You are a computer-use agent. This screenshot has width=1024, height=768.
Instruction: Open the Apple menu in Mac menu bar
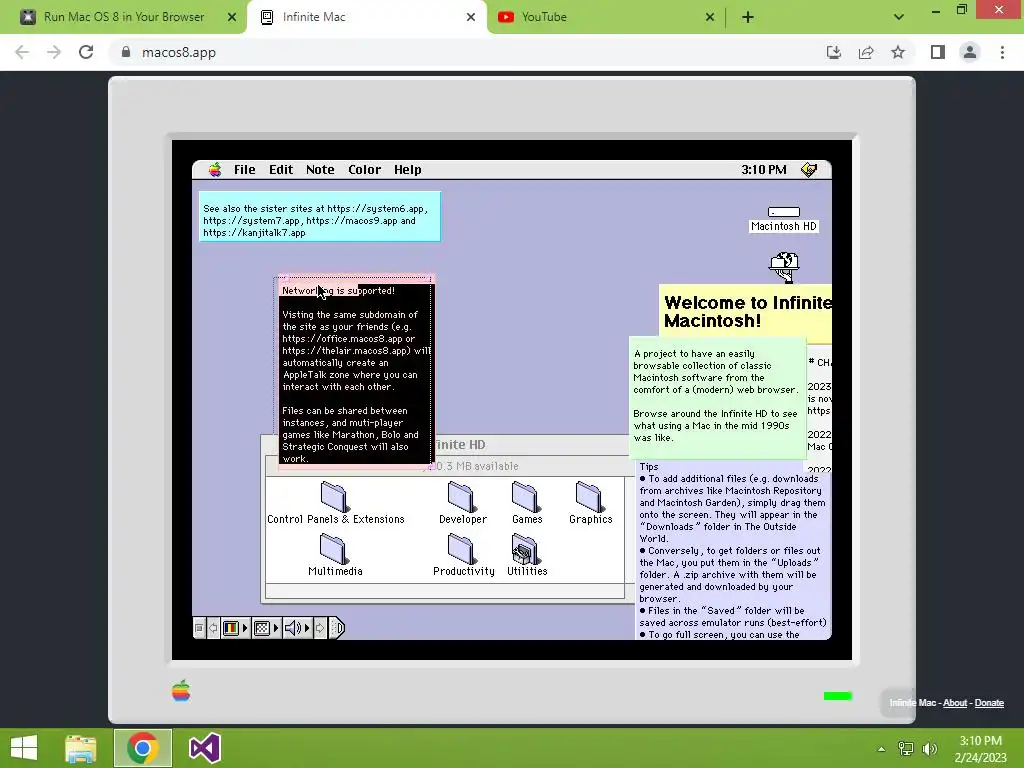point(215,170)
